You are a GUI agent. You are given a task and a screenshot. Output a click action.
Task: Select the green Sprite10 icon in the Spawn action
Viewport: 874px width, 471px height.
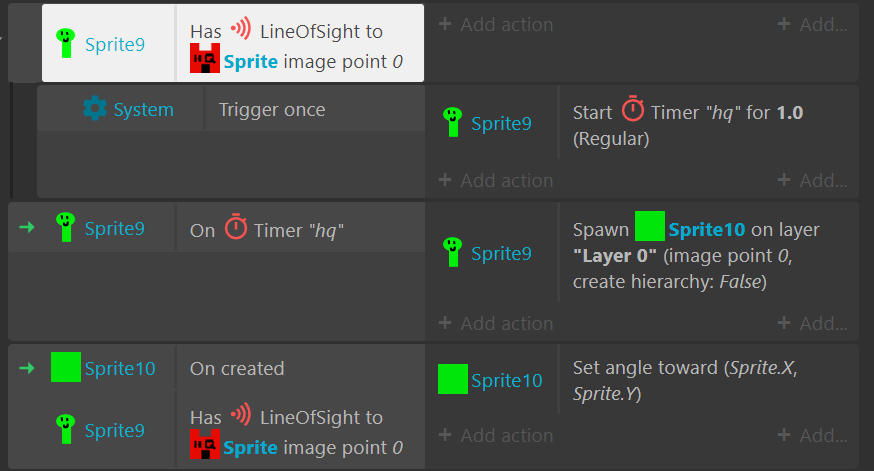pos(649,226)
